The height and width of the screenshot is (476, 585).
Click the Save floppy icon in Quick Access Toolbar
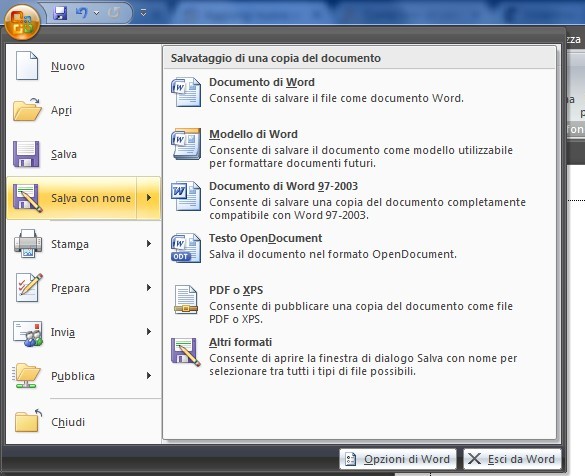click(60, 13)
